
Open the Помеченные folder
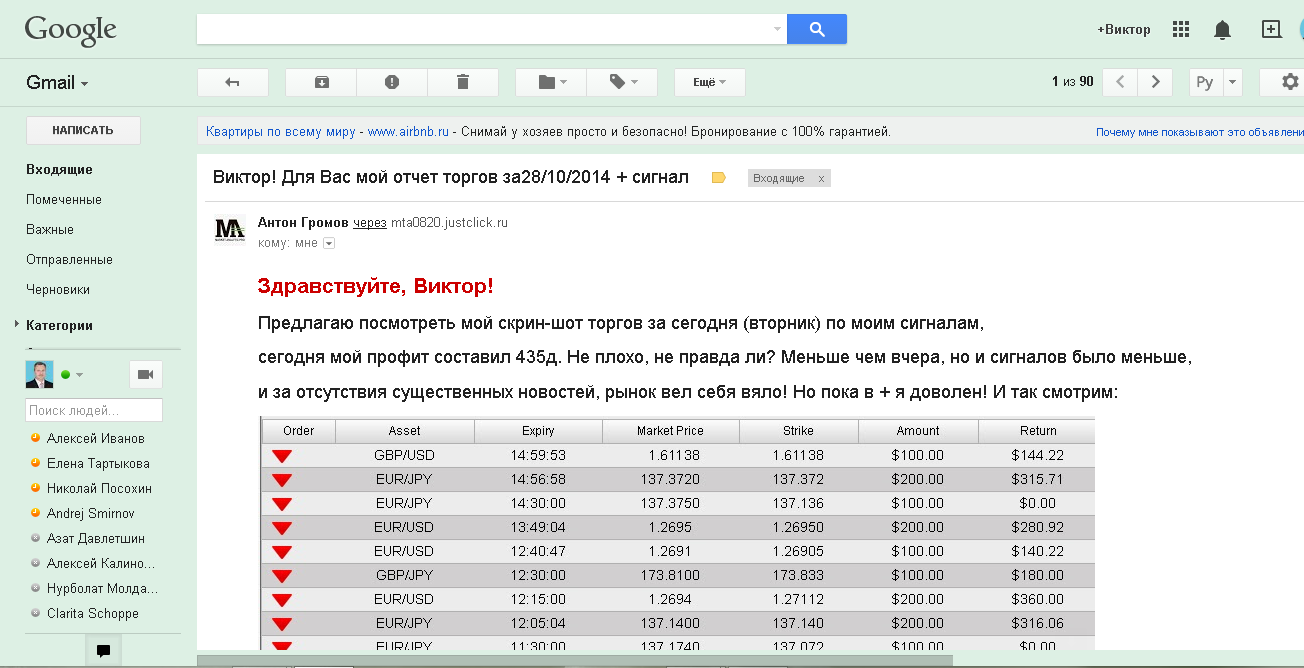pos(64,200)
